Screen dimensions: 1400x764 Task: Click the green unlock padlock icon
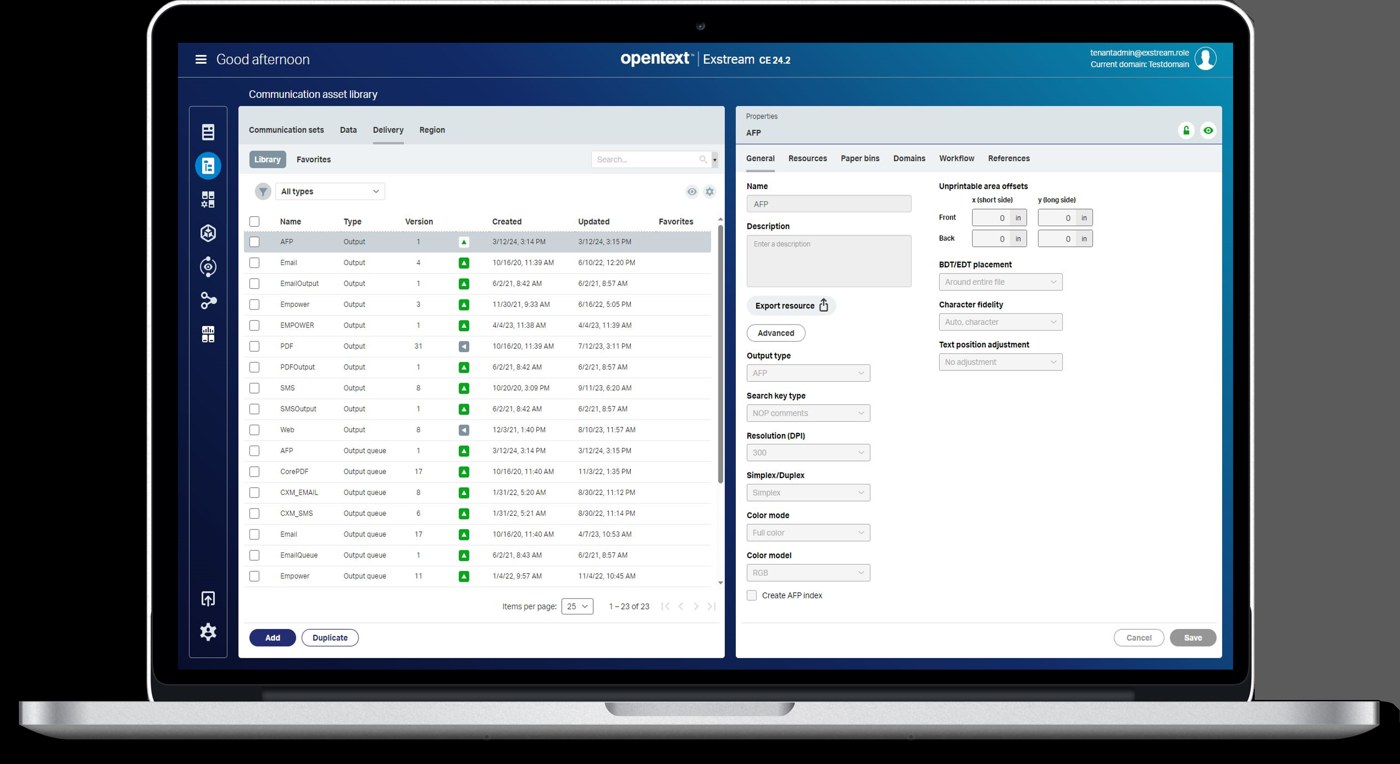(1186, 130)
